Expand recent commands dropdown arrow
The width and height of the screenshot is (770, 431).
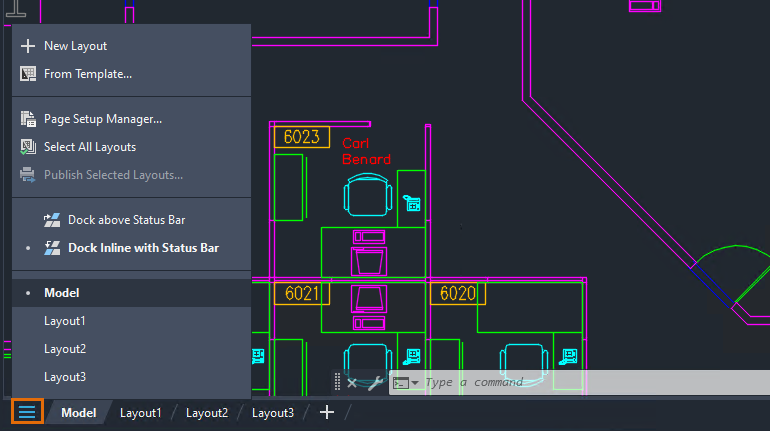tap(415, 383)
